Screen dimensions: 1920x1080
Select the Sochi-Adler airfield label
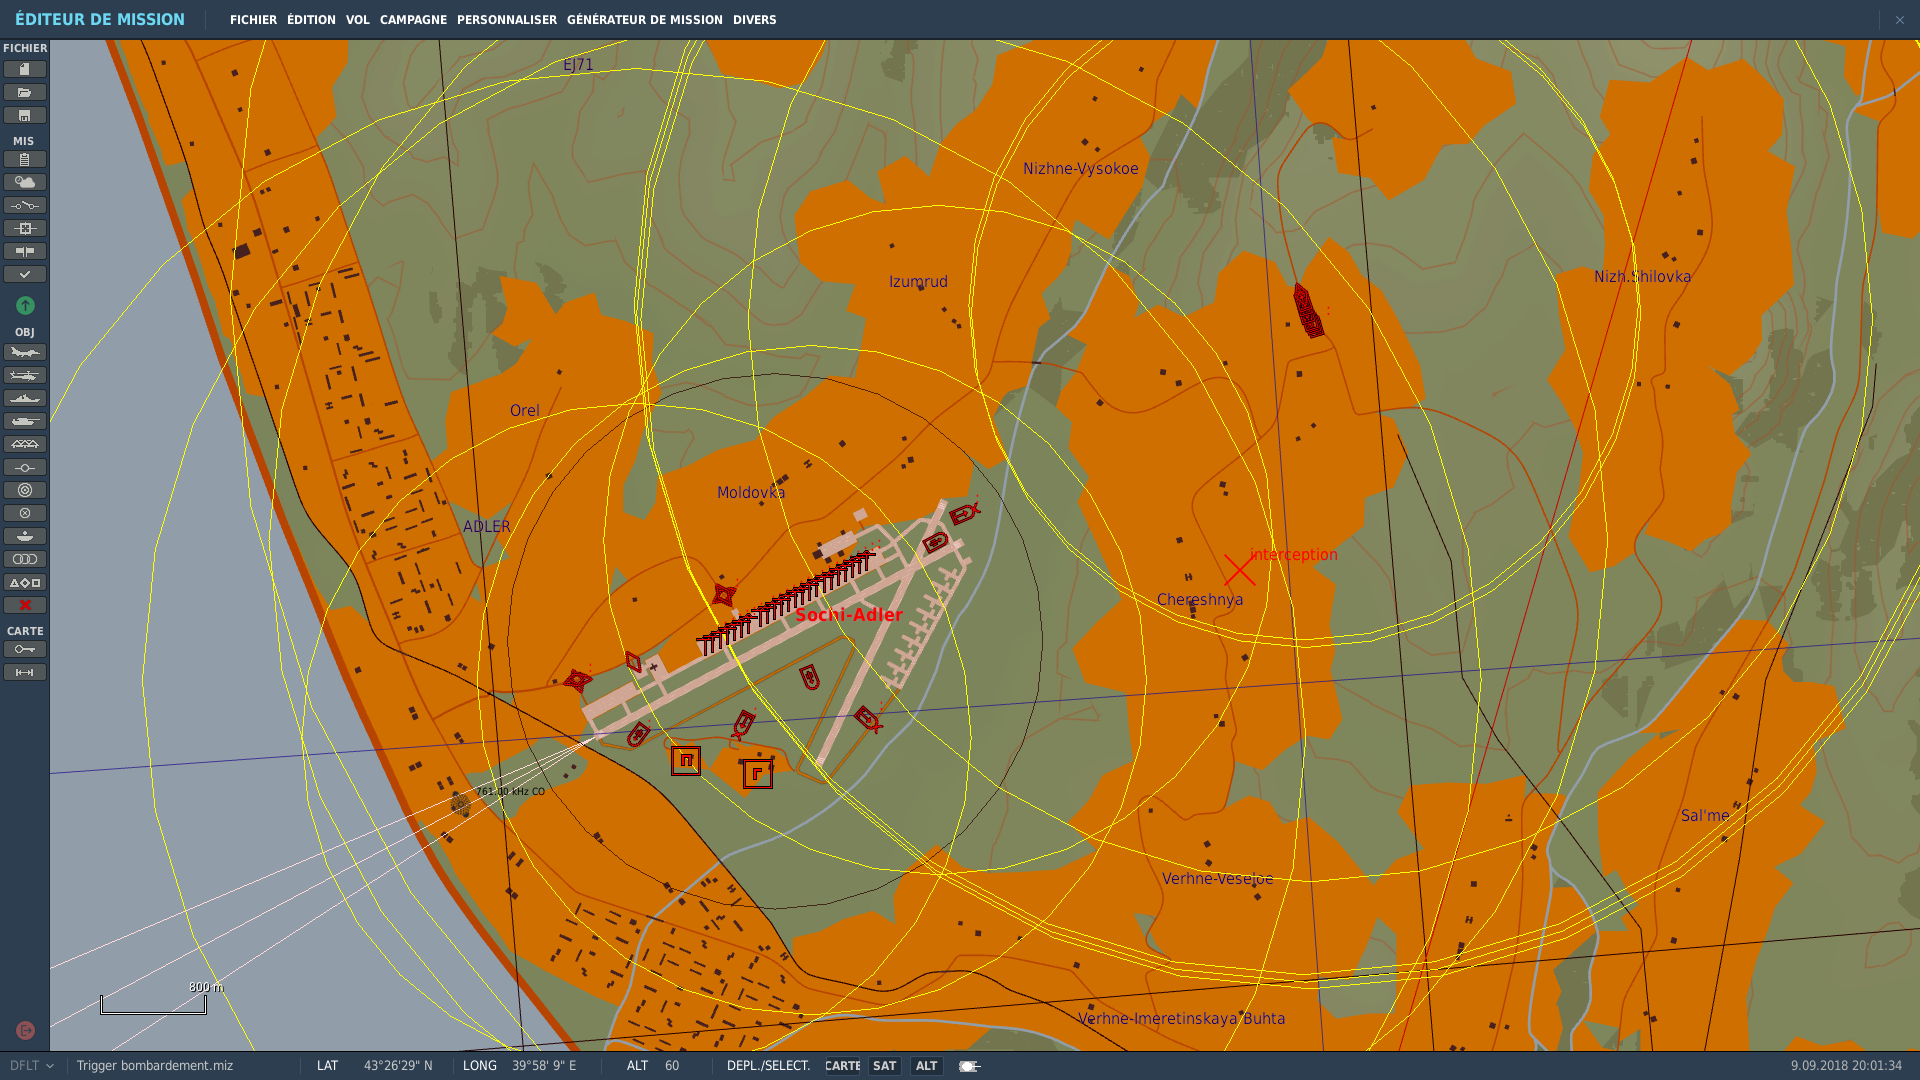coord(849,615)
